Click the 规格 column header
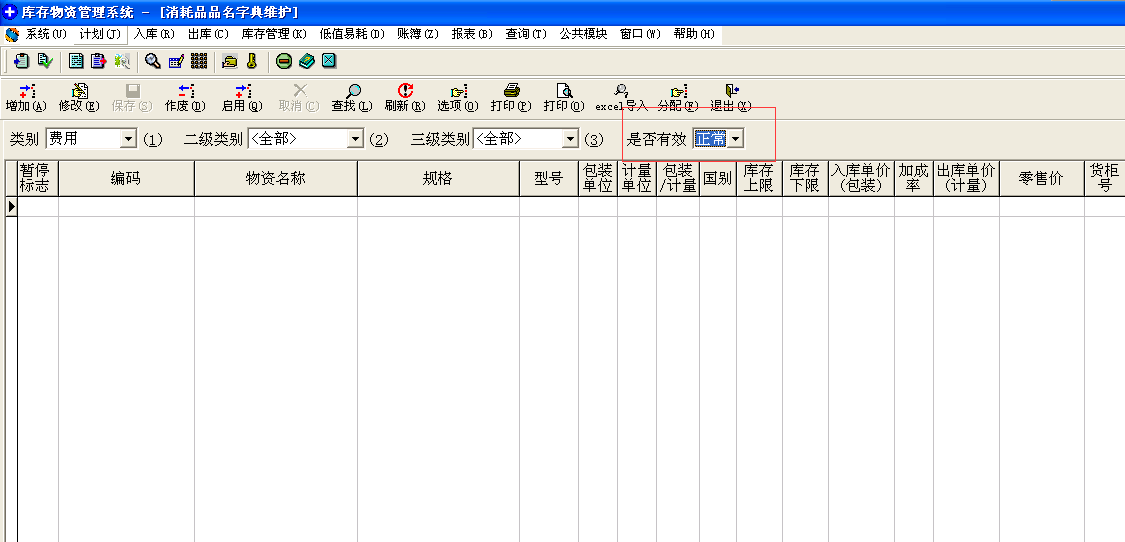1125x542 pixels. [x=438, y=179]
